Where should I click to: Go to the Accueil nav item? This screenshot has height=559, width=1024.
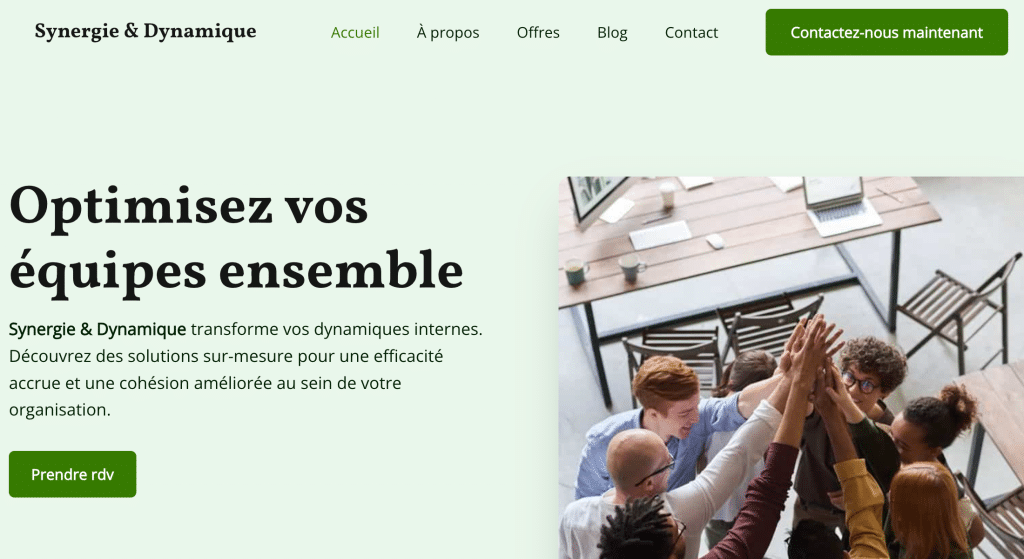click(x=355, y=33)
